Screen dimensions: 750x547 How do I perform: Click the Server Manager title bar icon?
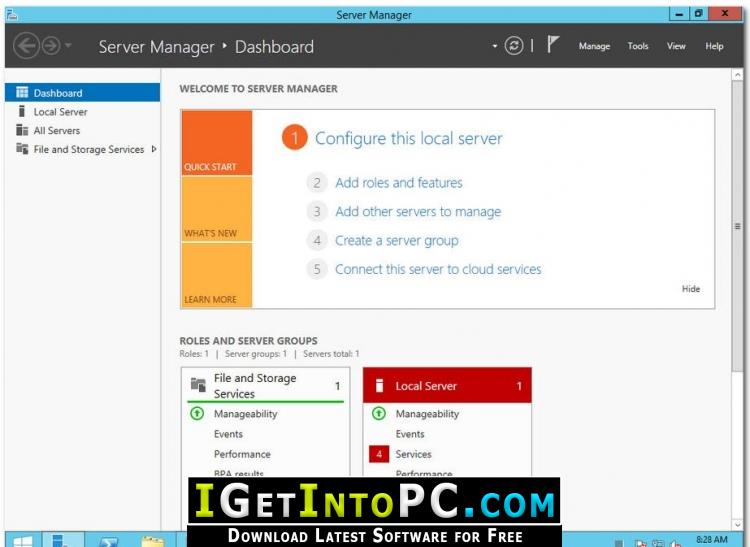click(11, 15)
